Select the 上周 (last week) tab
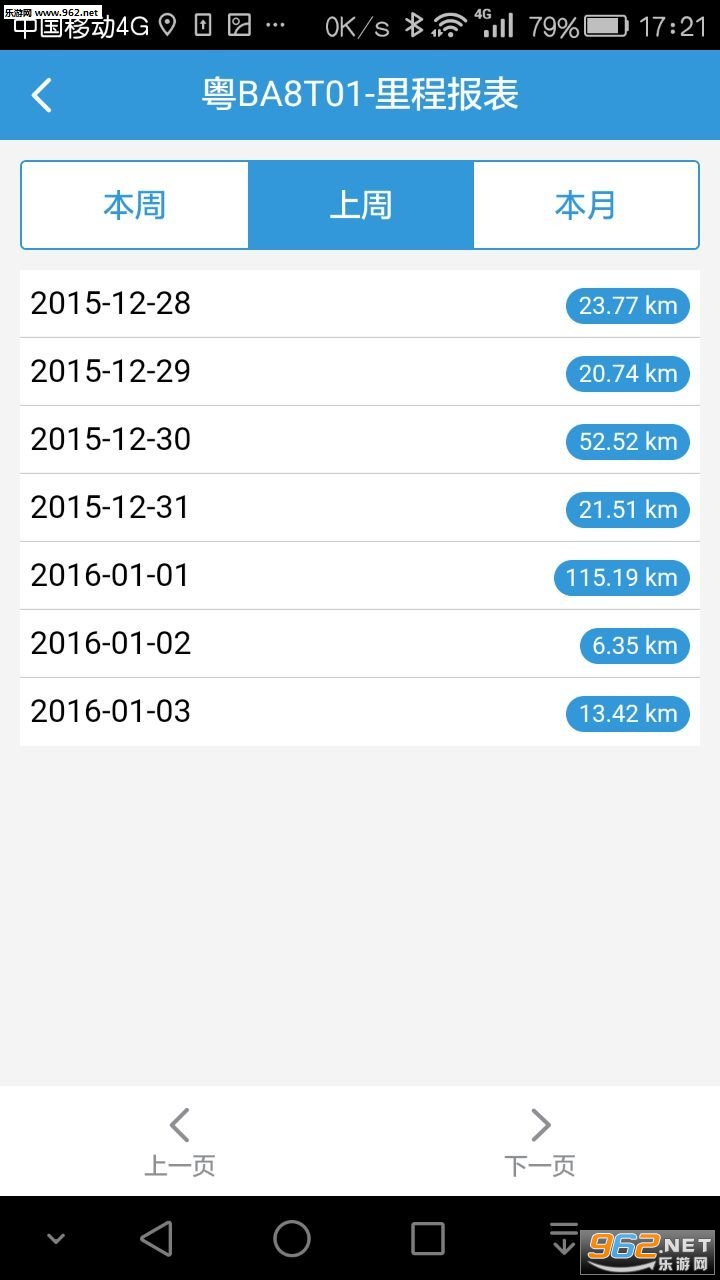The image size is (720, 1280). 360,206
